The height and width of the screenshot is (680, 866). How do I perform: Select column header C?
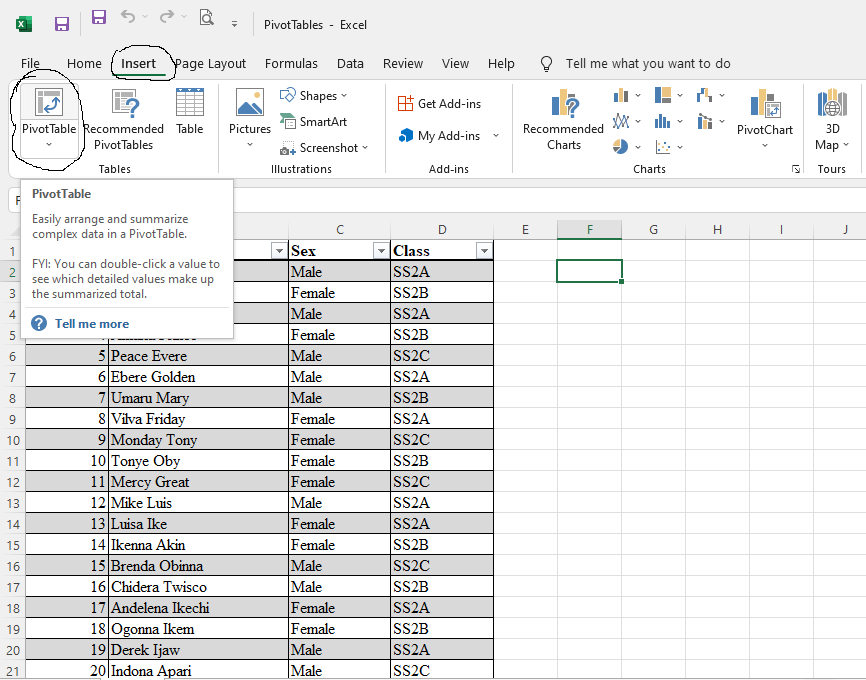click(340, 229)
